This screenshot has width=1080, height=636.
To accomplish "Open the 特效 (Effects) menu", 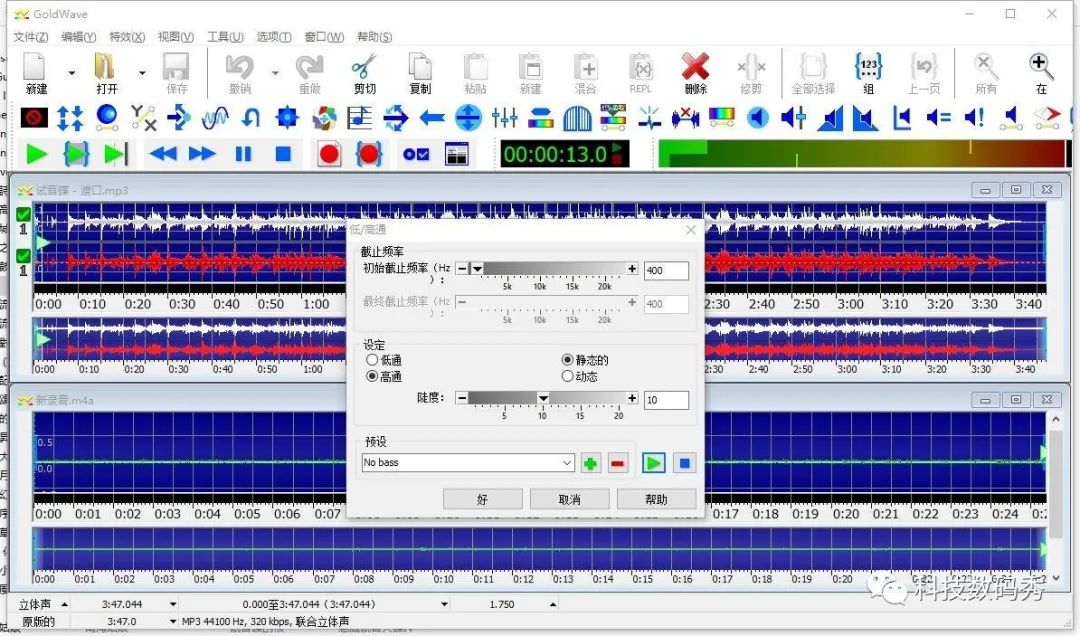I will point(127,37).
